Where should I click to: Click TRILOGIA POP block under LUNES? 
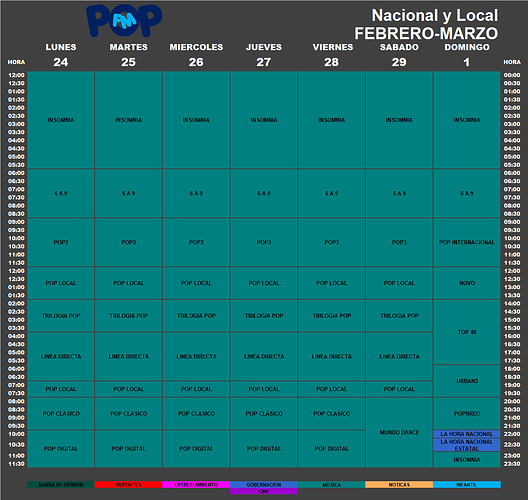click(x=61, y=315)
